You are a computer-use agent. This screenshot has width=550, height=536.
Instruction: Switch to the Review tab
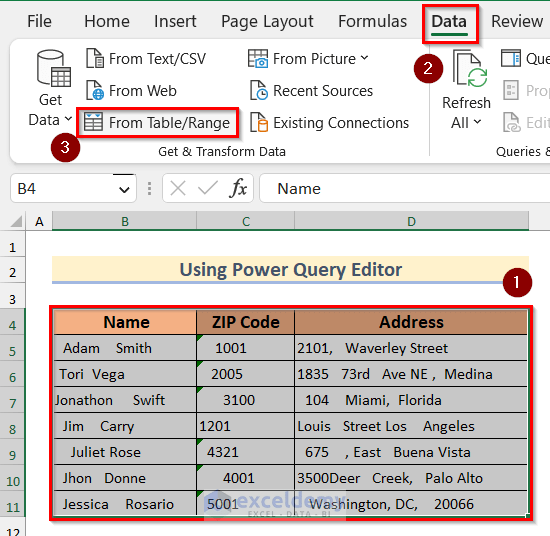517,21
